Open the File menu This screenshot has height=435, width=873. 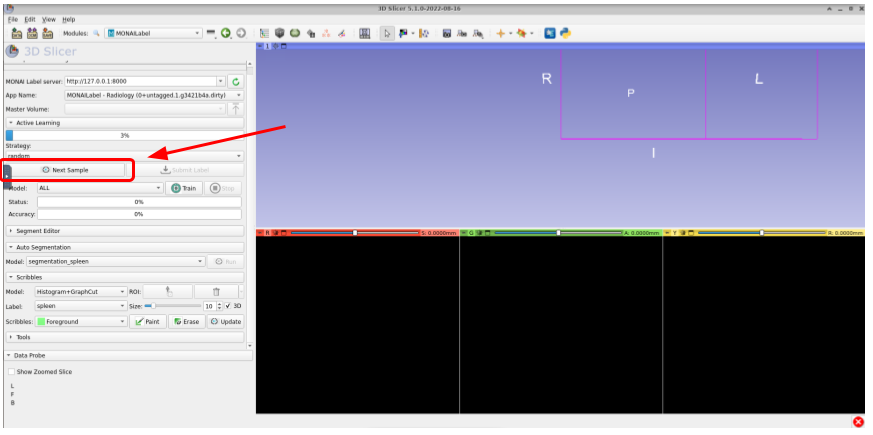(x=13, y=19)
